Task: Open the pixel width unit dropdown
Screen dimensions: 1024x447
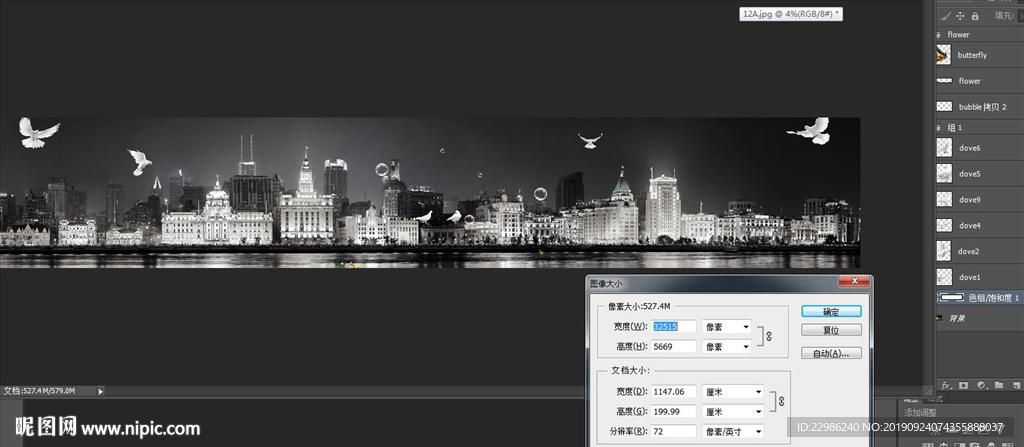Action: (x=726, y=326)
